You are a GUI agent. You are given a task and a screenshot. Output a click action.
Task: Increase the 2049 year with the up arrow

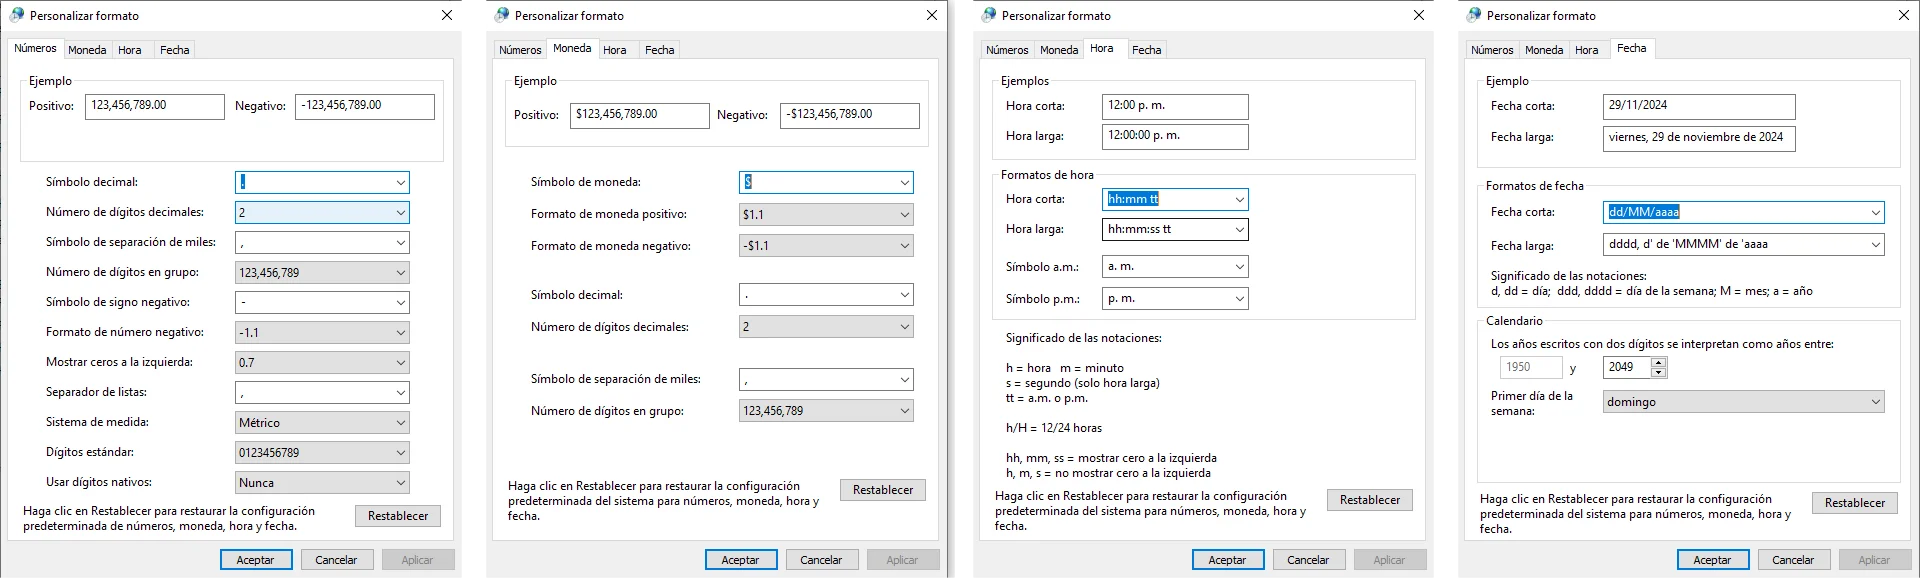click(x=1658, y=362)
